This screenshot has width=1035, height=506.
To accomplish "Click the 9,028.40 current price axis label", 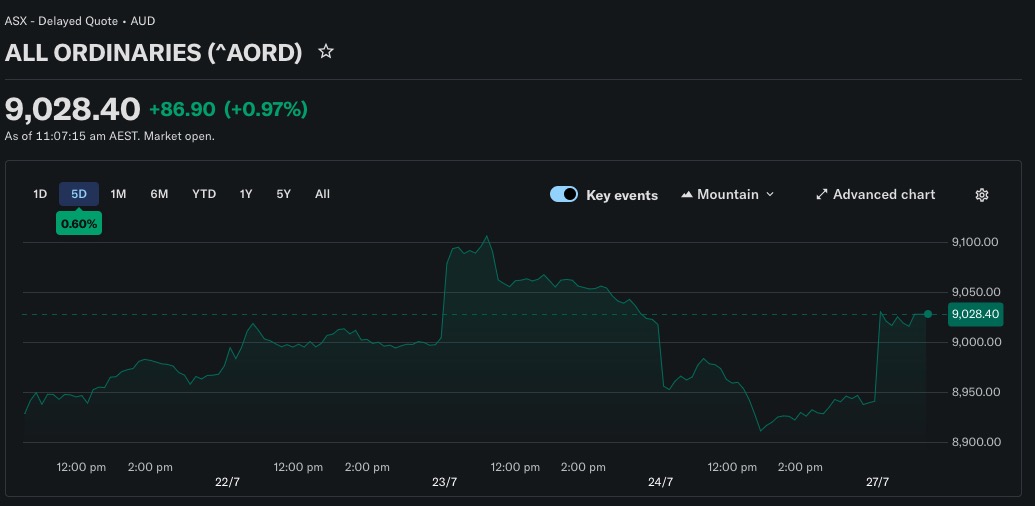I will pos(975,314).
